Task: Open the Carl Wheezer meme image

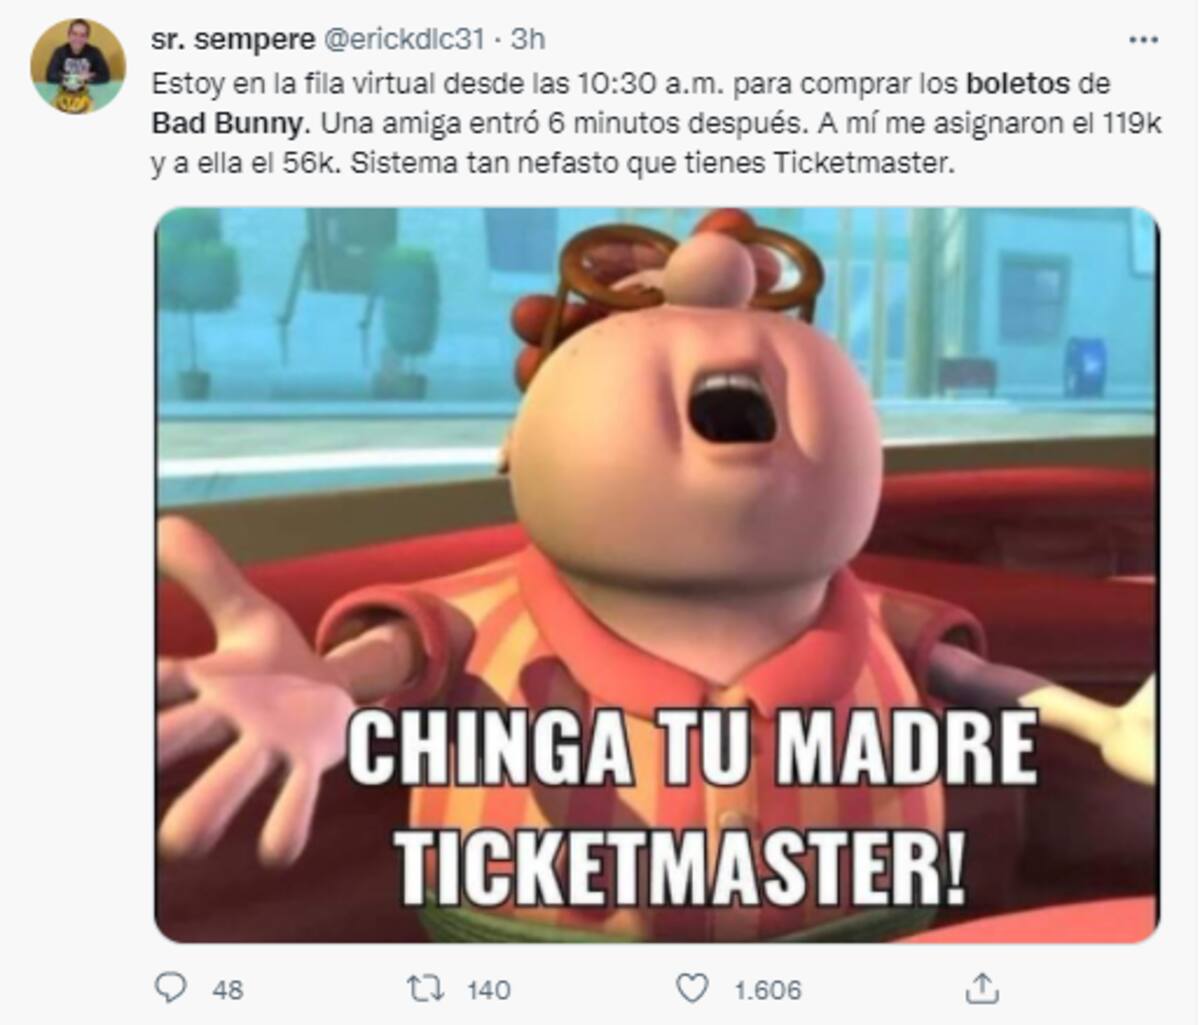Action: coord(657,575)
